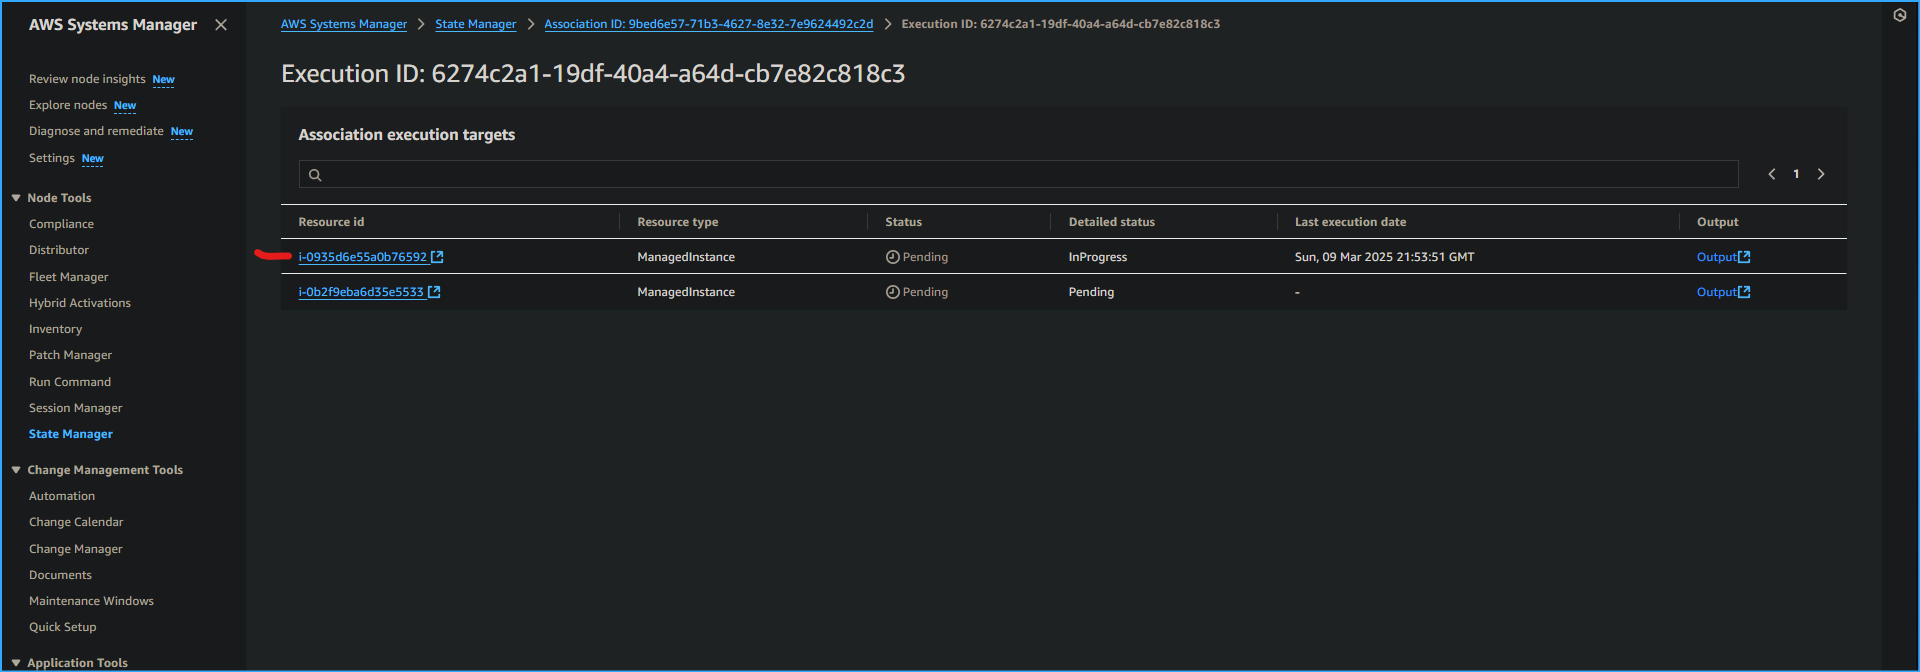This screenshot has height=672, width=1920.
Task: Click the Execution ID page heading
Action: pyautogui.click(x=593, y=74)
